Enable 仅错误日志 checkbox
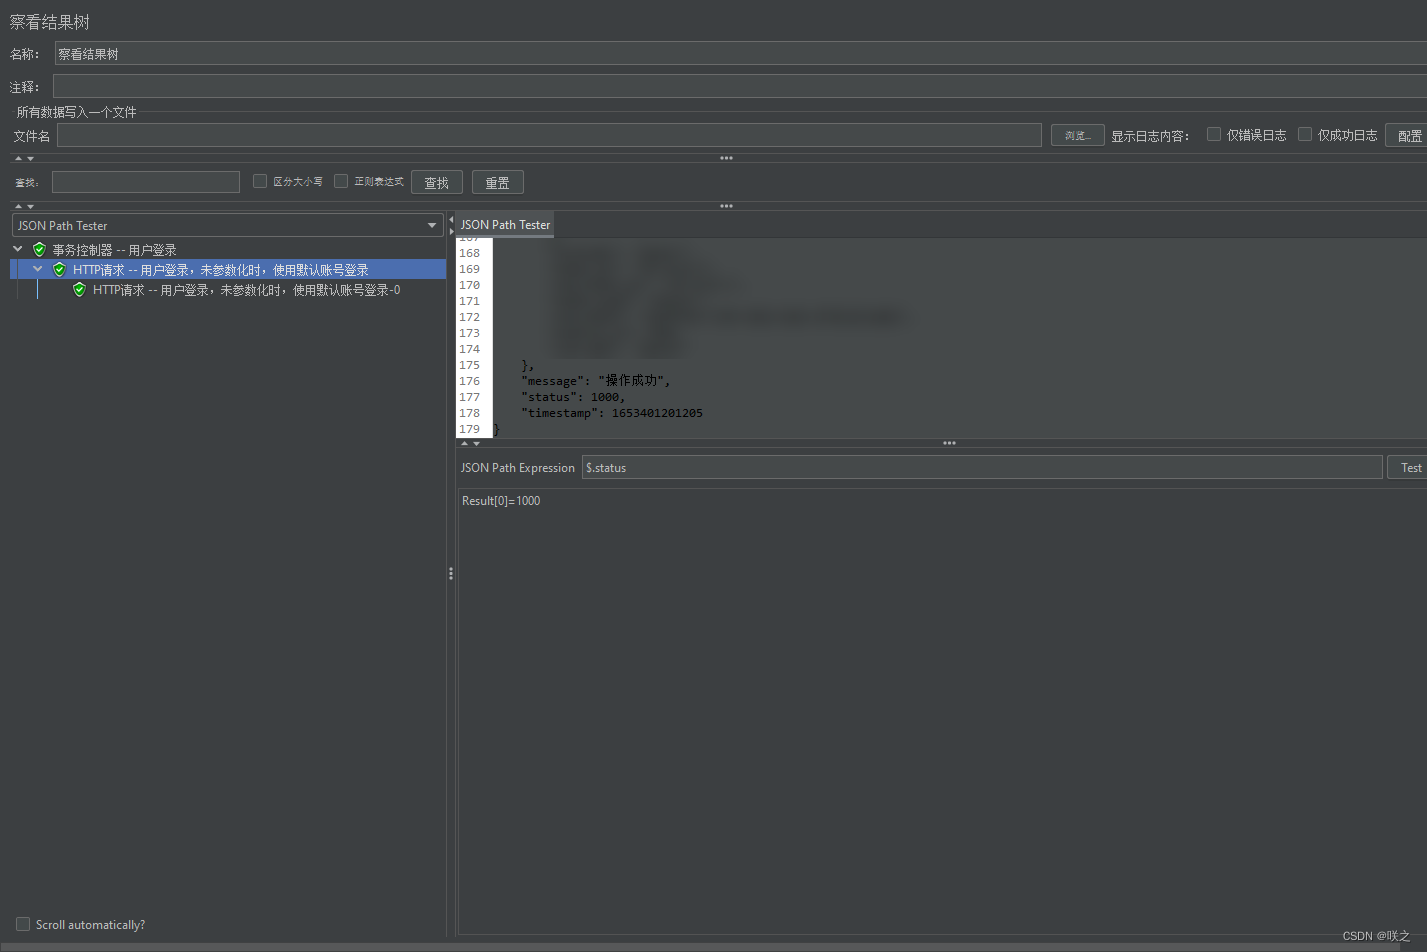This screenshot has height=952, width=1427. point(1214,134)
